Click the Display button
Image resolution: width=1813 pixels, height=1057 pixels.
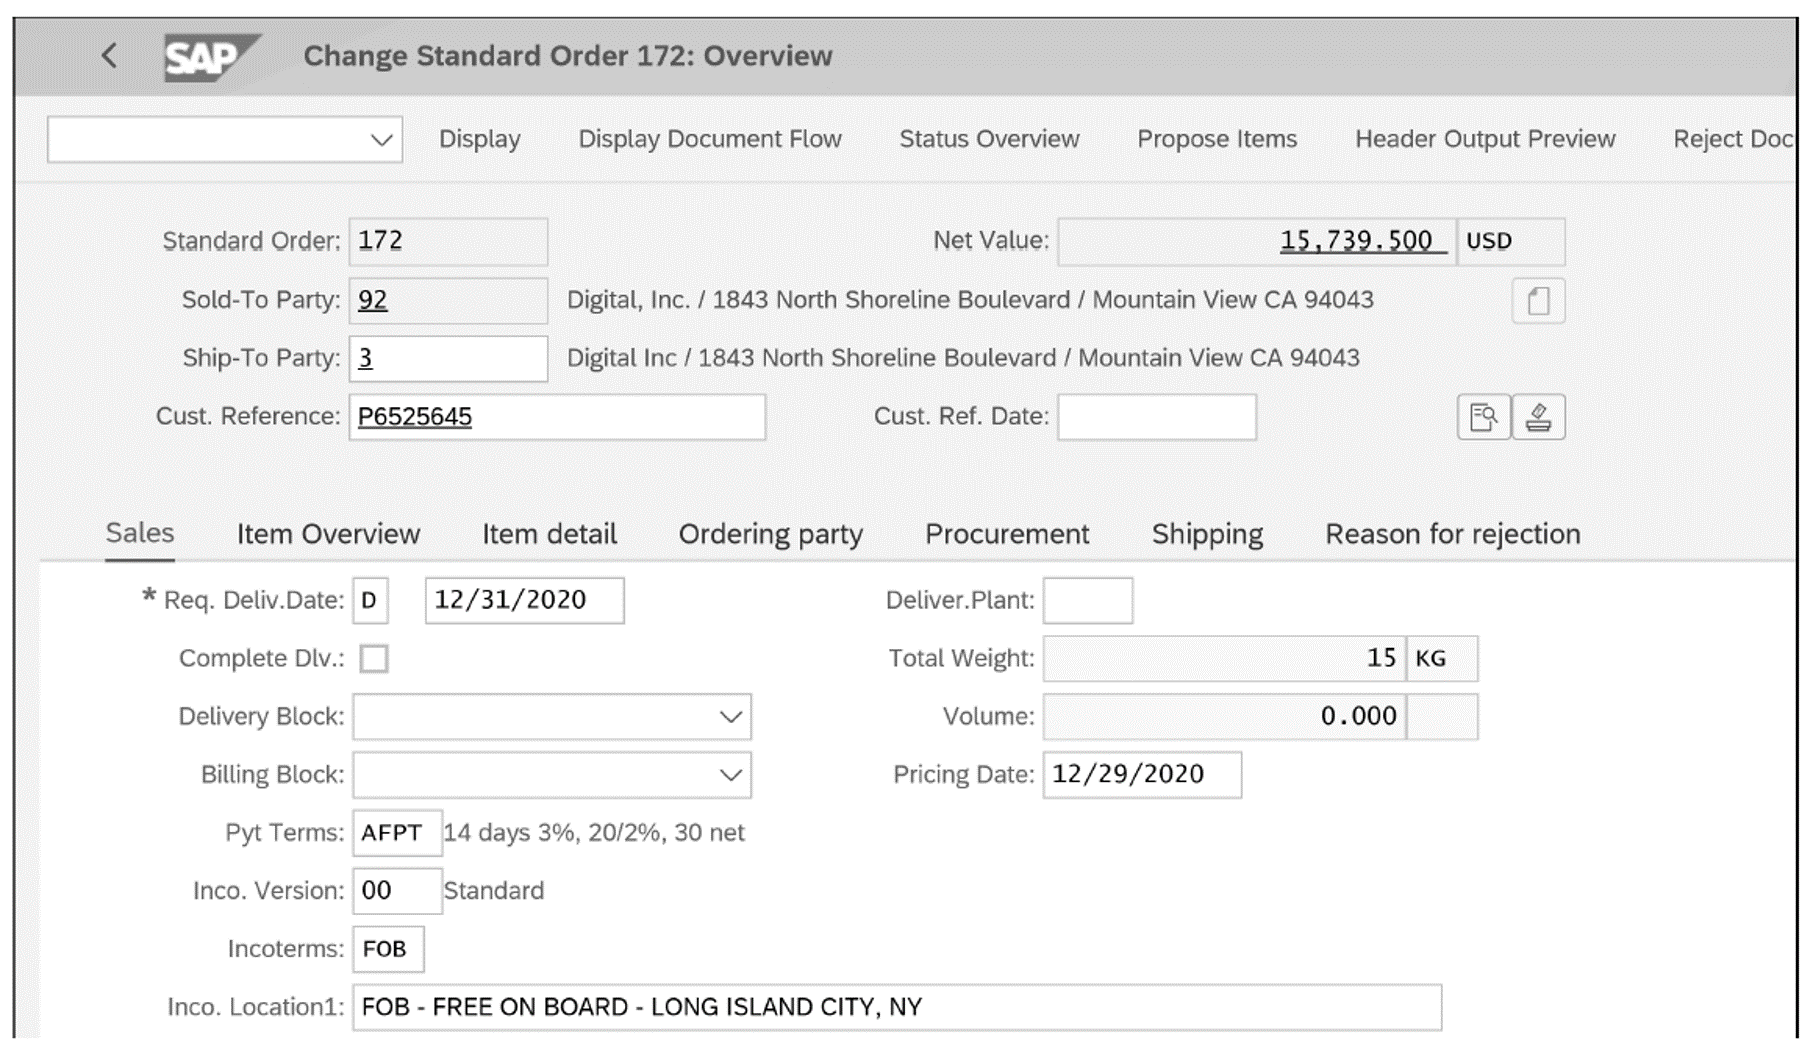tap(479, 139)
